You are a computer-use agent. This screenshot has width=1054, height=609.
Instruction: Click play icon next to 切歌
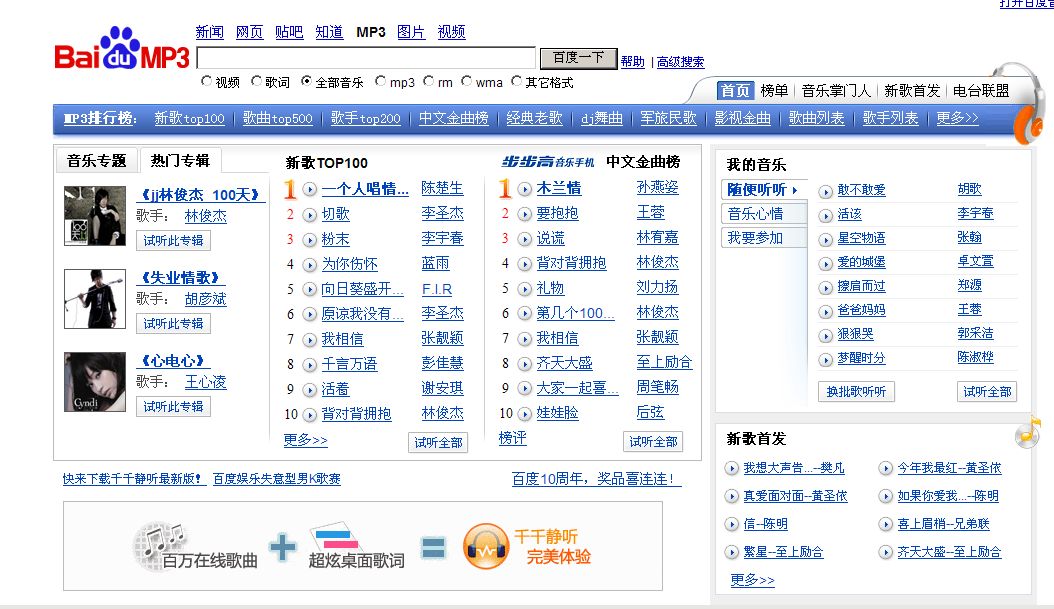[x=309, y=215]
